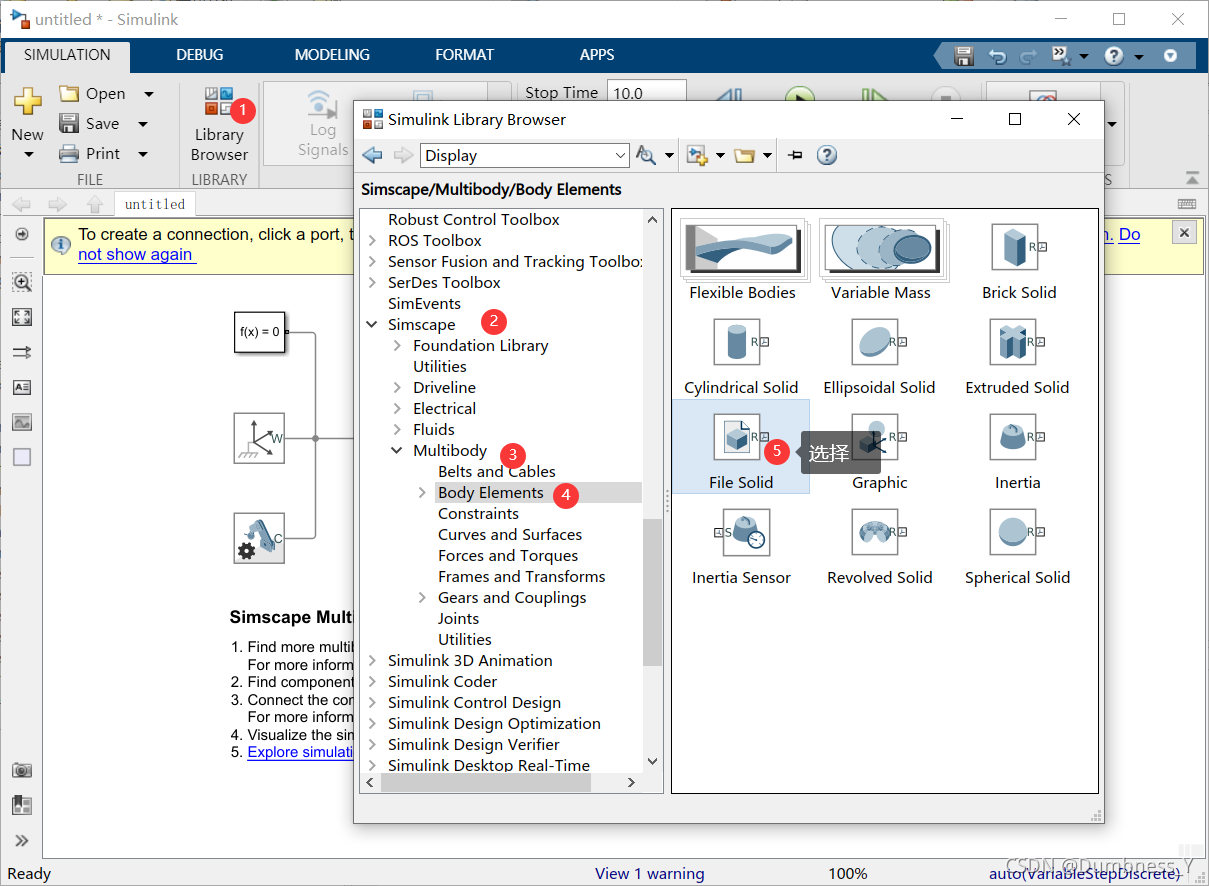1209x886 pixels.
Task: Switch to the DEBUG tab
Action: coord(200,55)
